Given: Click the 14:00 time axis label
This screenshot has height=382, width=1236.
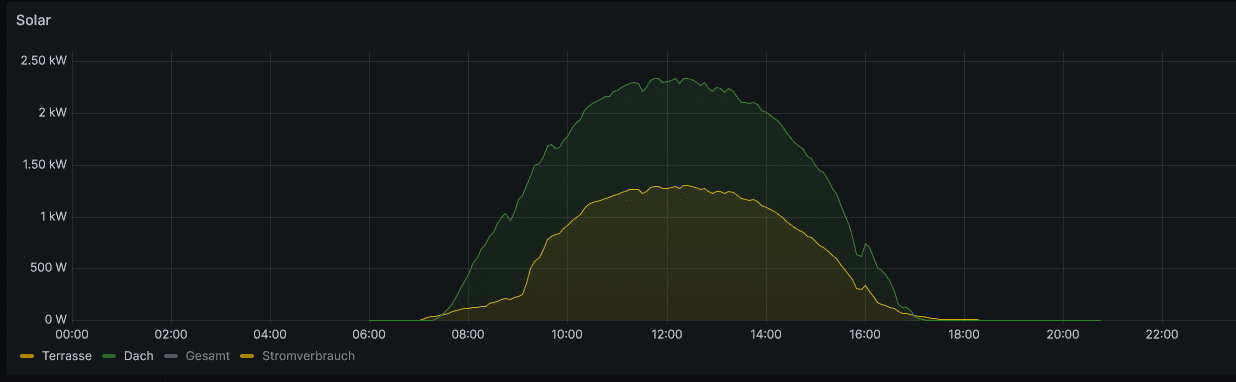Looking at the screenshot, I should coord(766,335).
